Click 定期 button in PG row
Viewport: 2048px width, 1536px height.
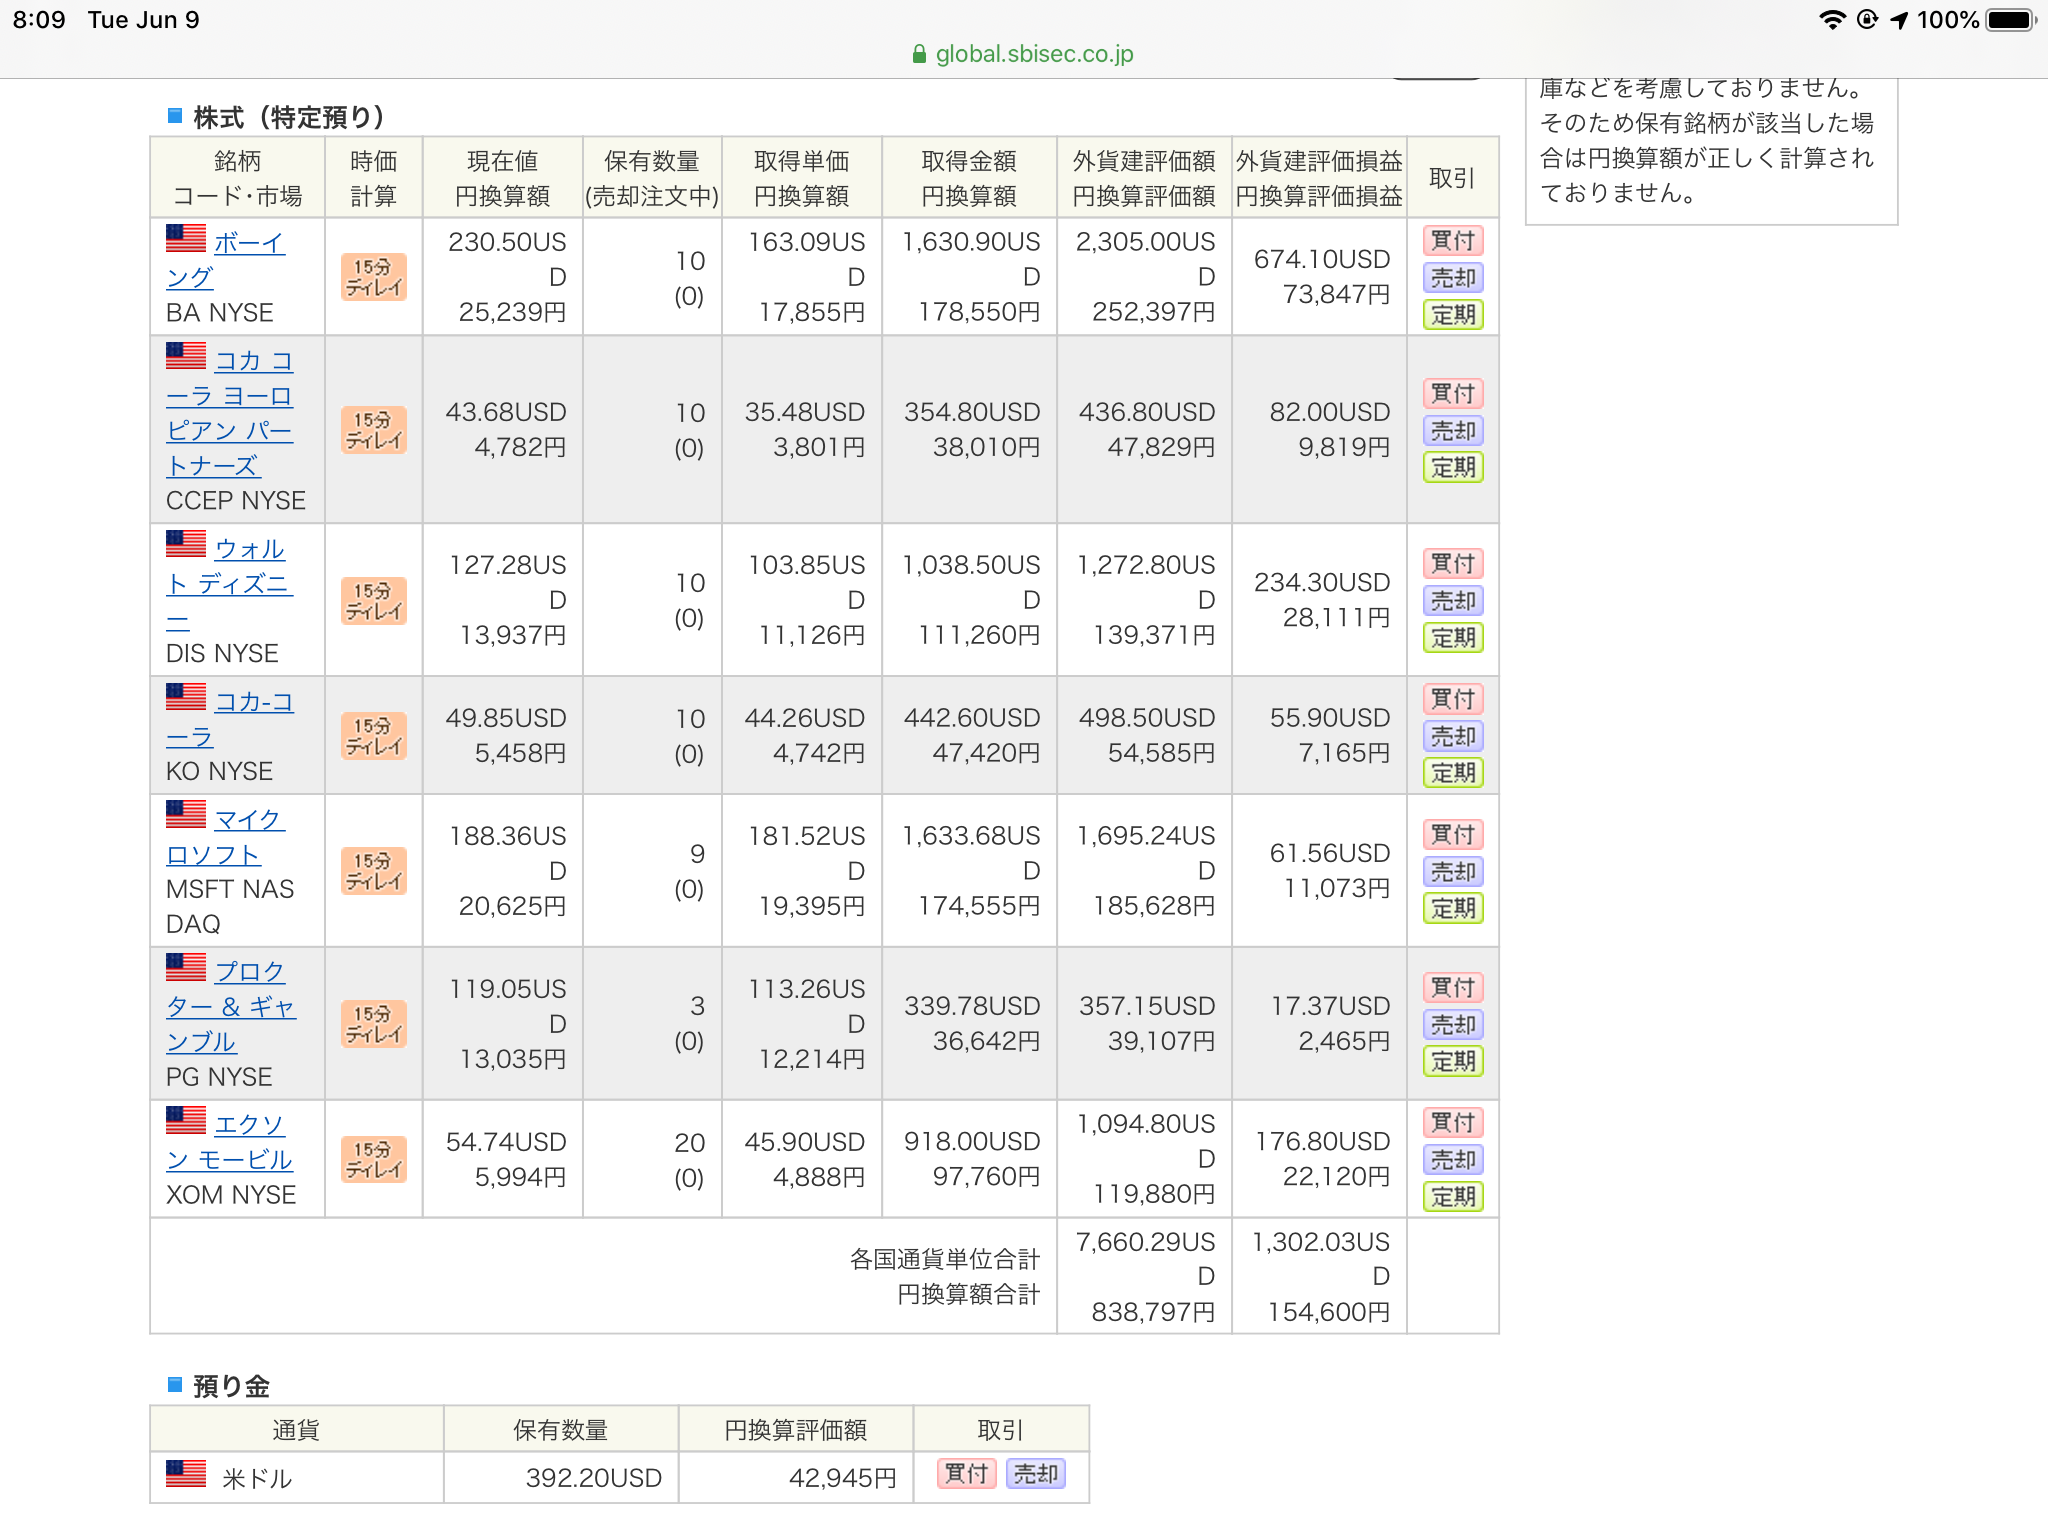click(1453, 1062)
